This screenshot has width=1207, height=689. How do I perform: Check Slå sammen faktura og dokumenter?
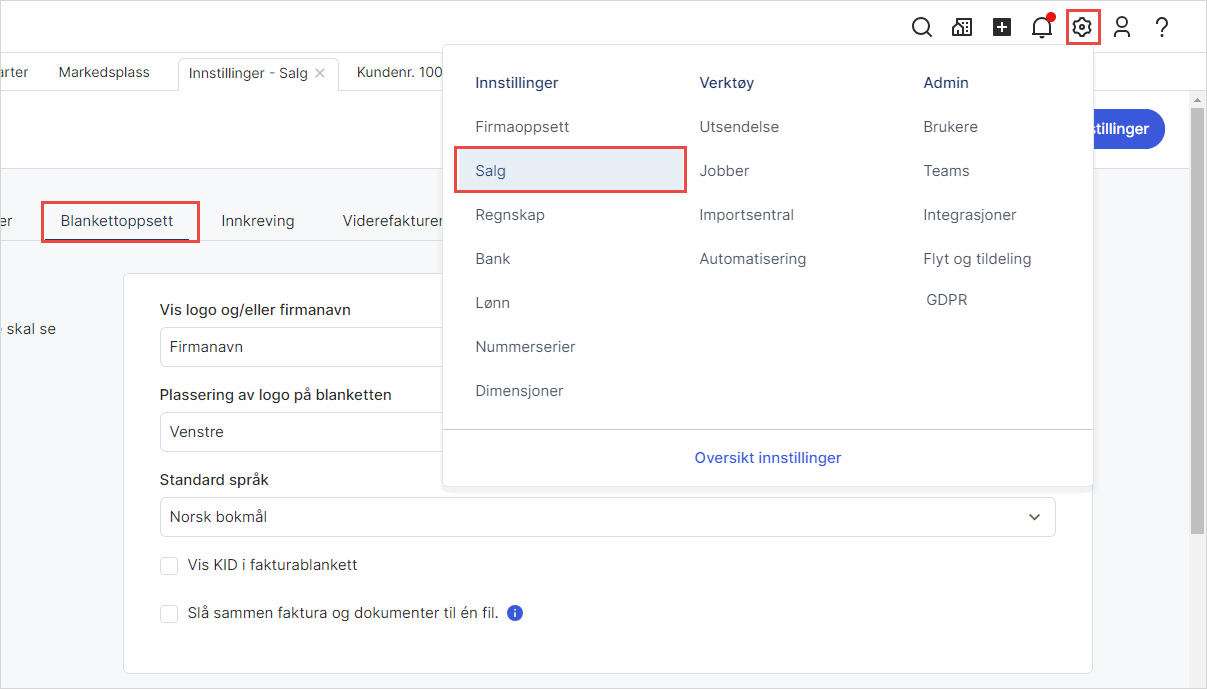[169, 614]
